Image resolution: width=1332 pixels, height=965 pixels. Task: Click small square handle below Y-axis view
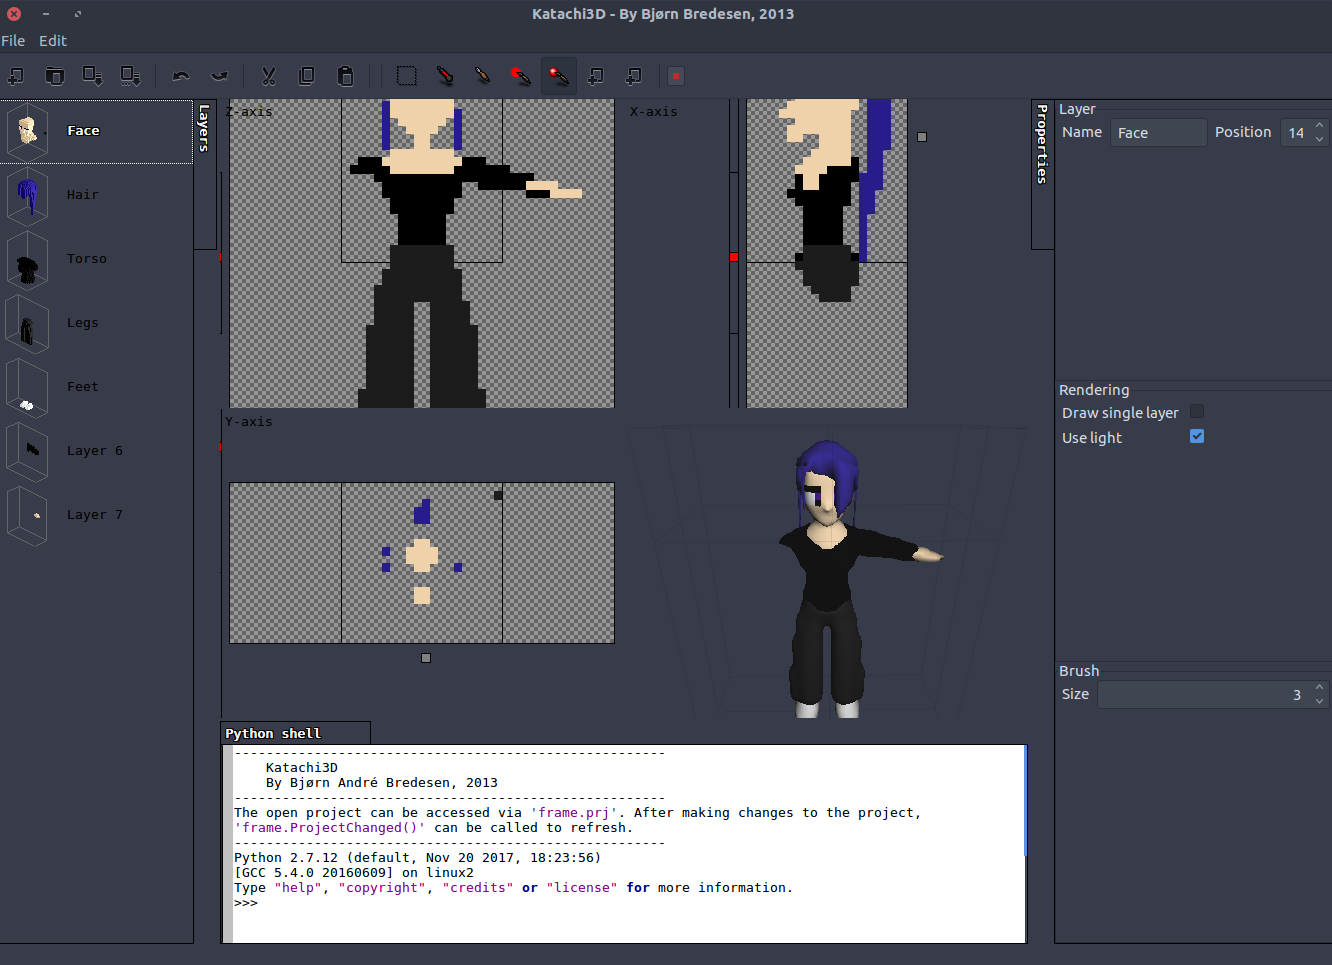pos(426,658)
